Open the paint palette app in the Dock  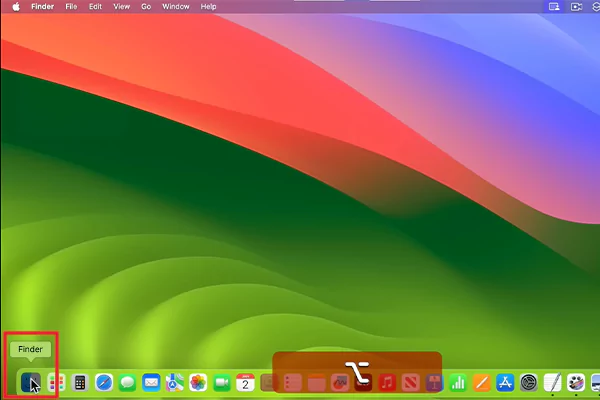(576, 382)
